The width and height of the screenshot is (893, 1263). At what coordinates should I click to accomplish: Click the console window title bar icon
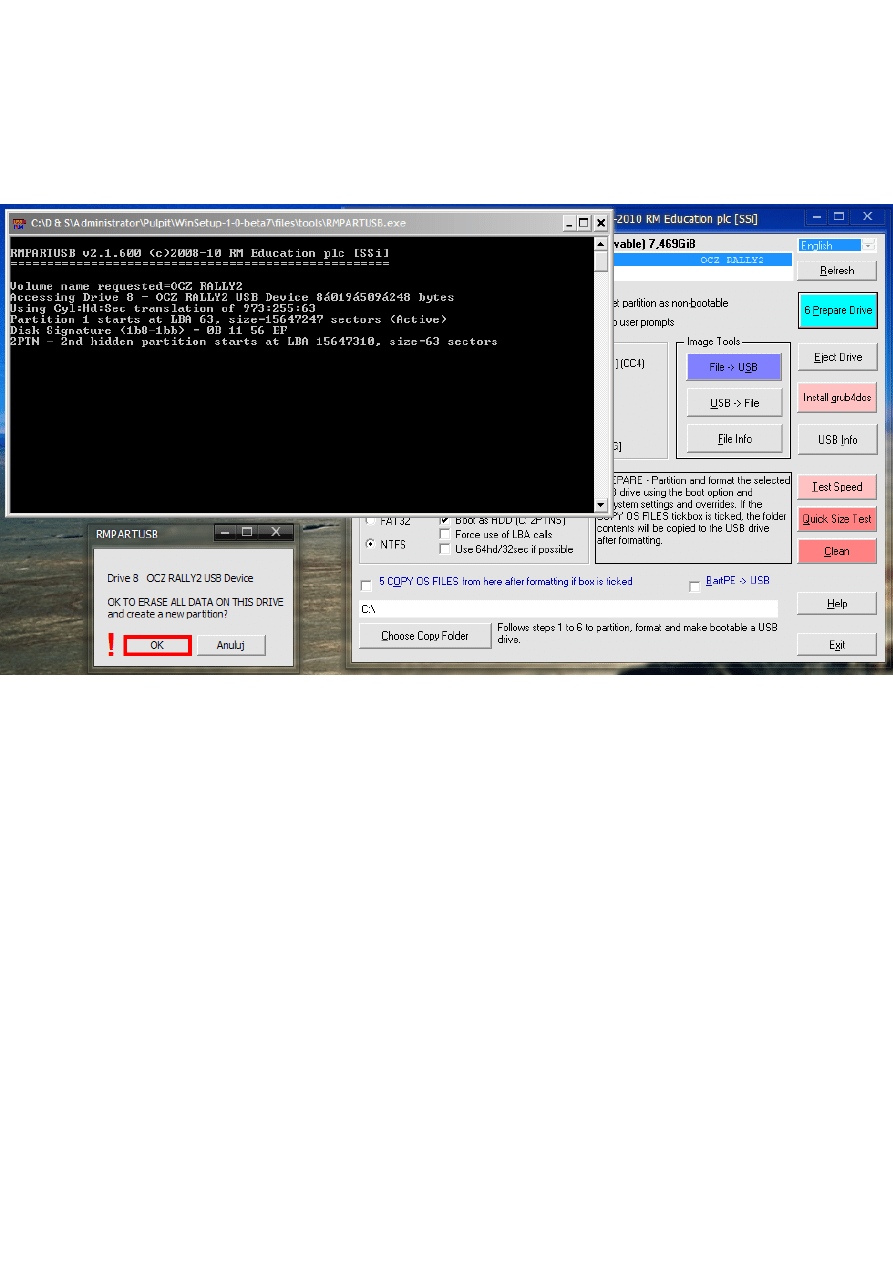click(19, 223)
